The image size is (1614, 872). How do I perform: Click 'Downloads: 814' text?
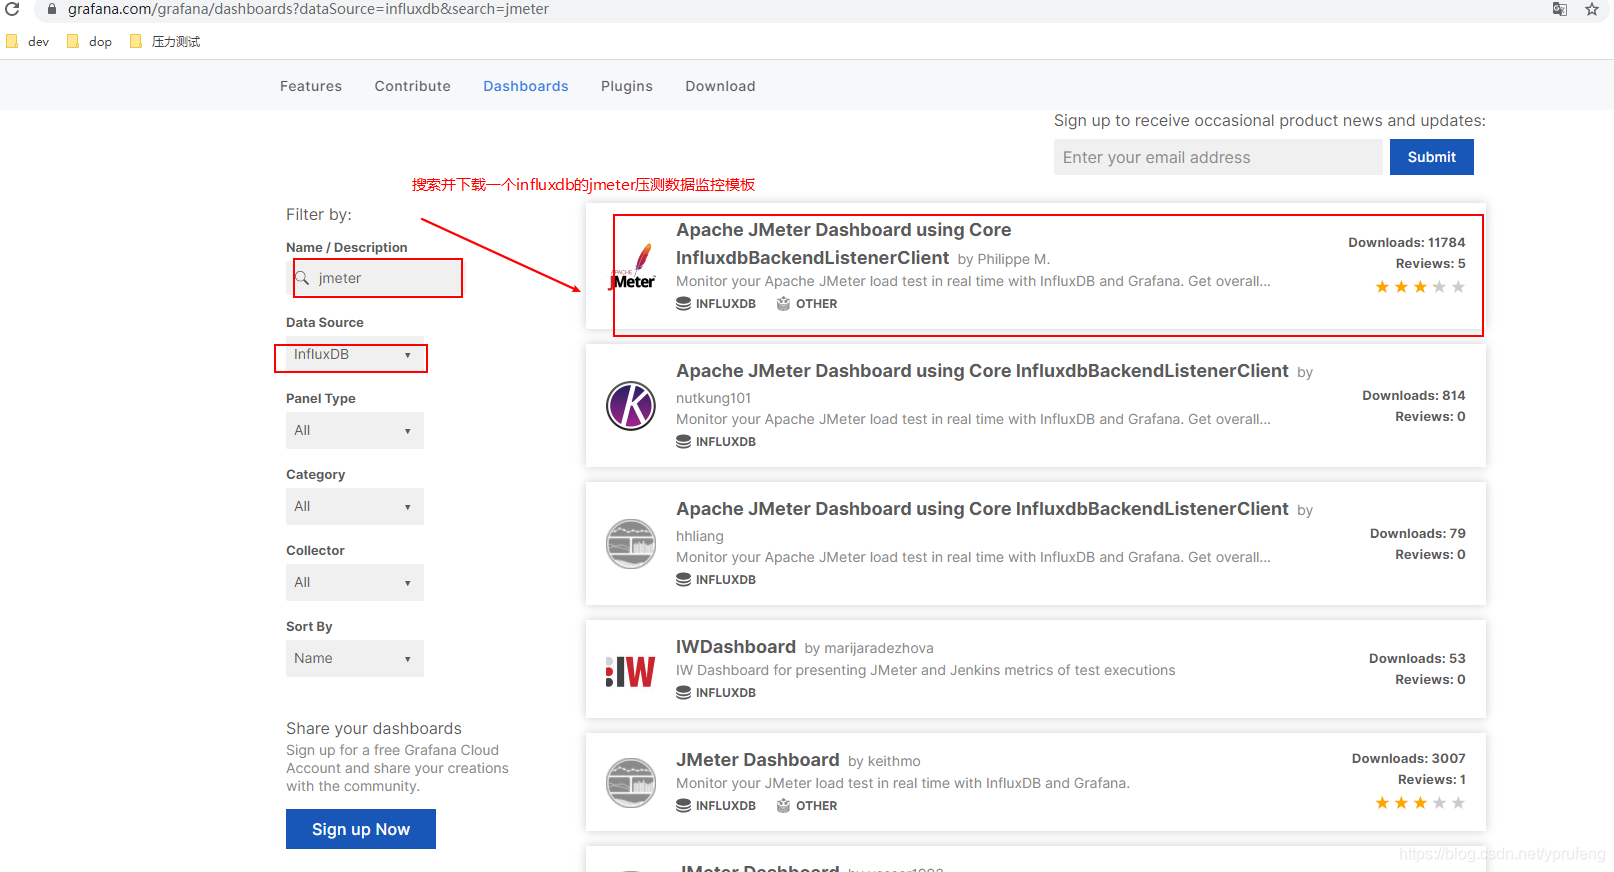click(1413, 396)
